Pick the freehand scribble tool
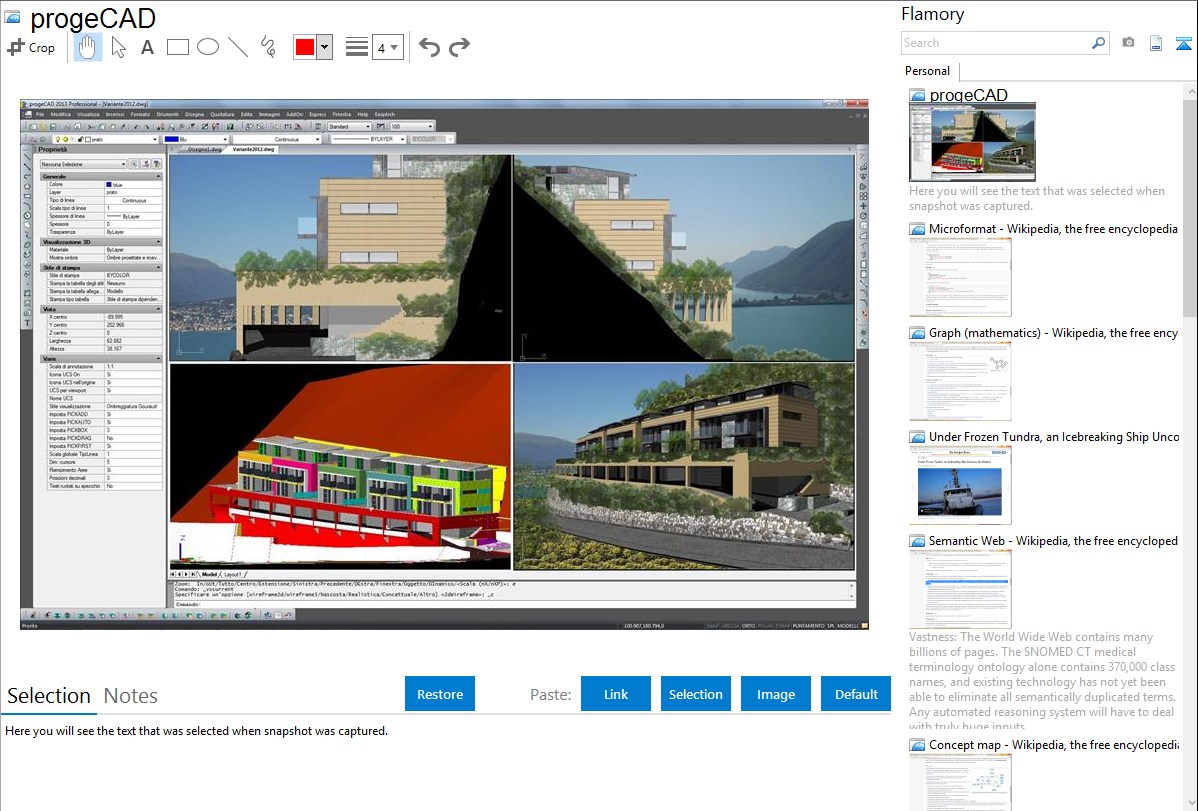This screenshot has width=1198, height=811. [x=267, y=47]
